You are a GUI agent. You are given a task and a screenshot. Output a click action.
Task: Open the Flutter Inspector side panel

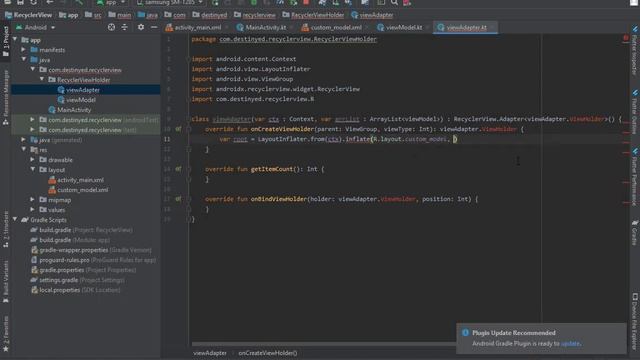(x=635, y=51)
